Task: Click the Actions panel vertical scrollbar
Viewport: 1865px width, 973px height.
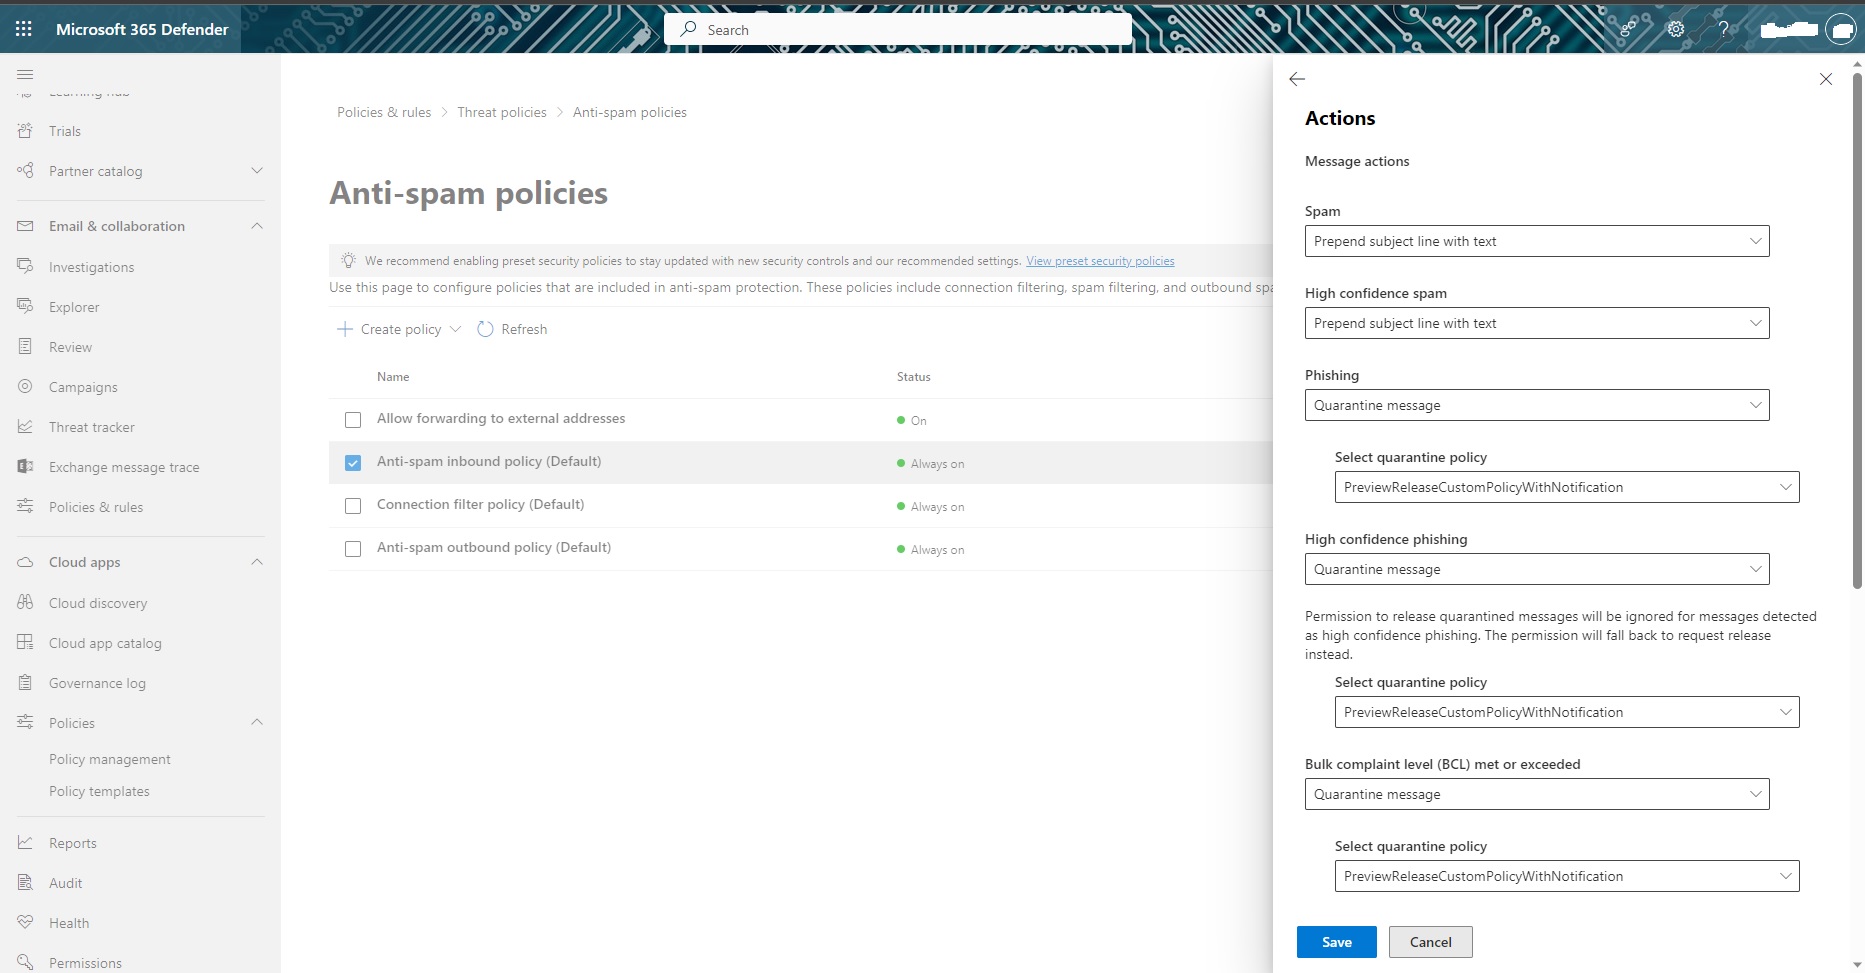Action: [1858, 330]
